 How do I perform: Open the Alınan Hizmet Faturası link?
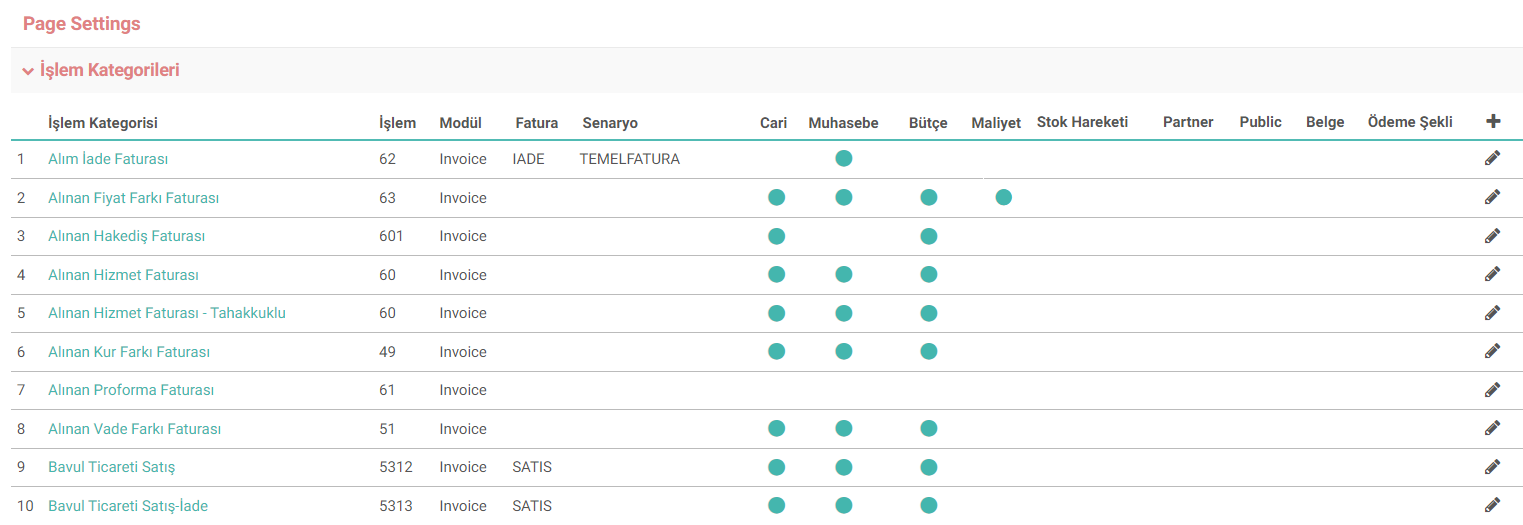click(124, 275)
